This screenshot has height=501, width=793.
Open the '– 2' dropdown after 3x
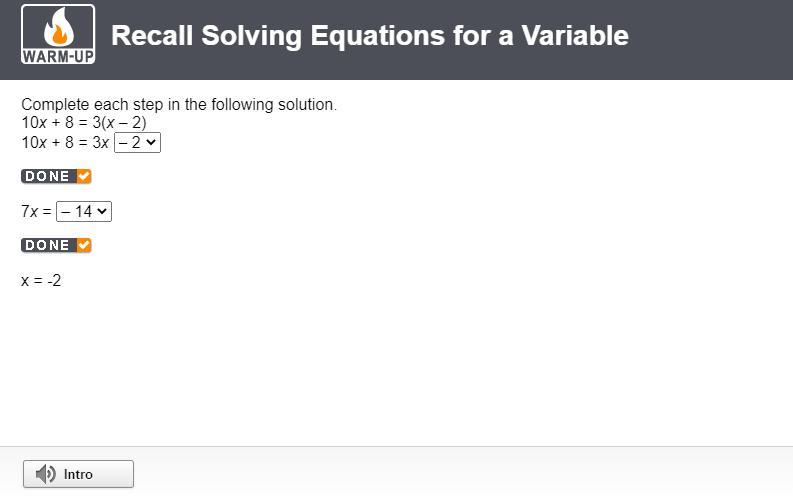137,142
